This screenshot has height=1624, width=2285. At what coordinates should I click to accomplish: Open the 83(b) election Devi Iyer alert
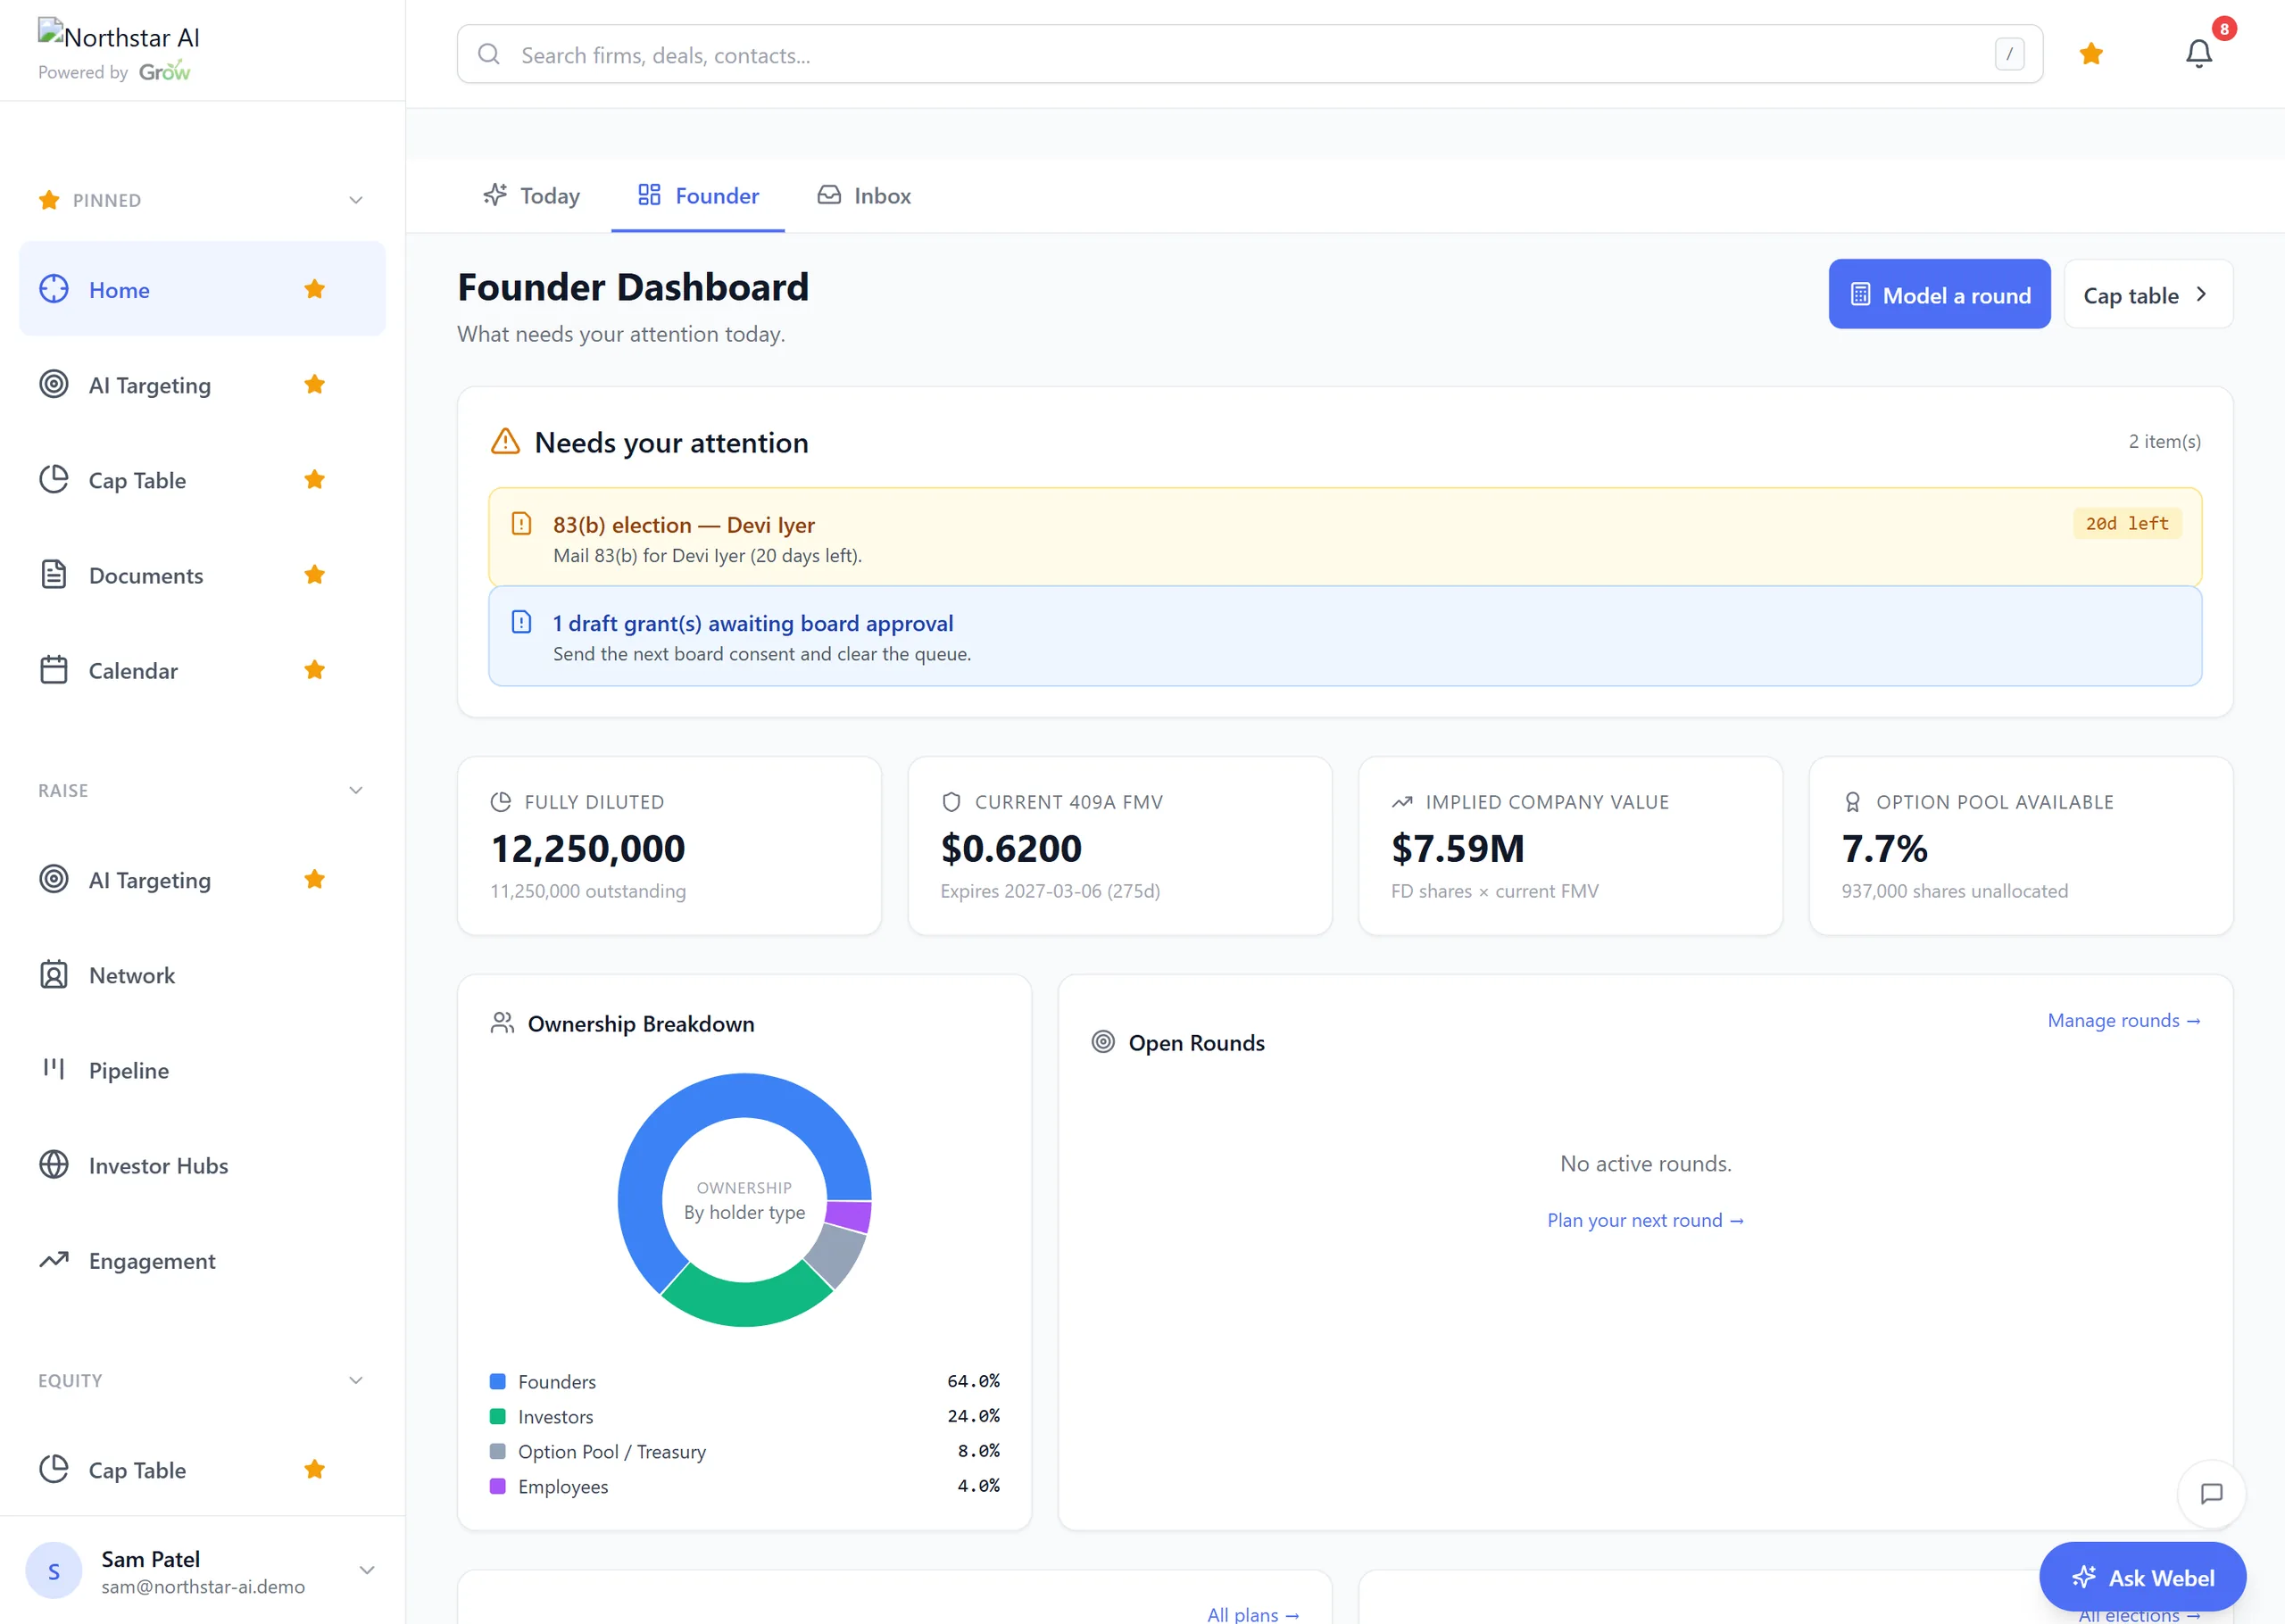coord(1345,537)
